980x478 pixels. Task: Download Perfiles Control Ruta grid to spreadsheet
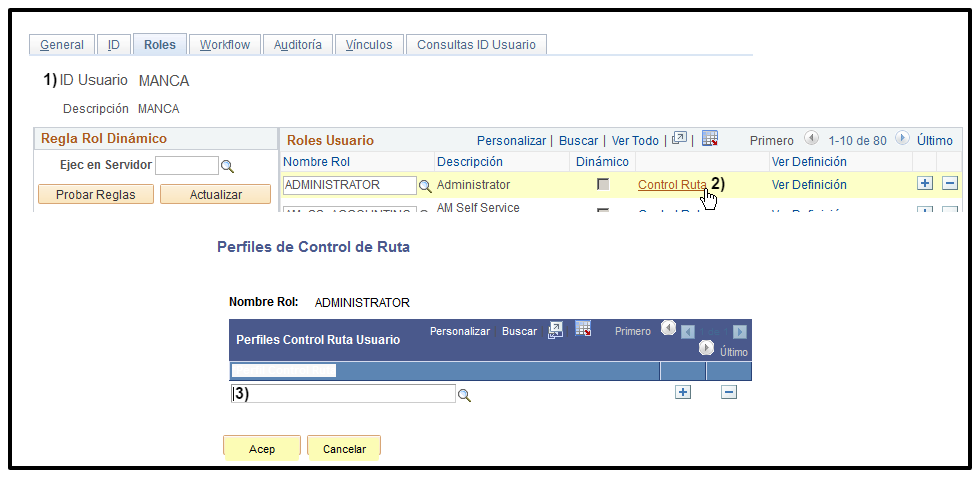pos(583,329)
